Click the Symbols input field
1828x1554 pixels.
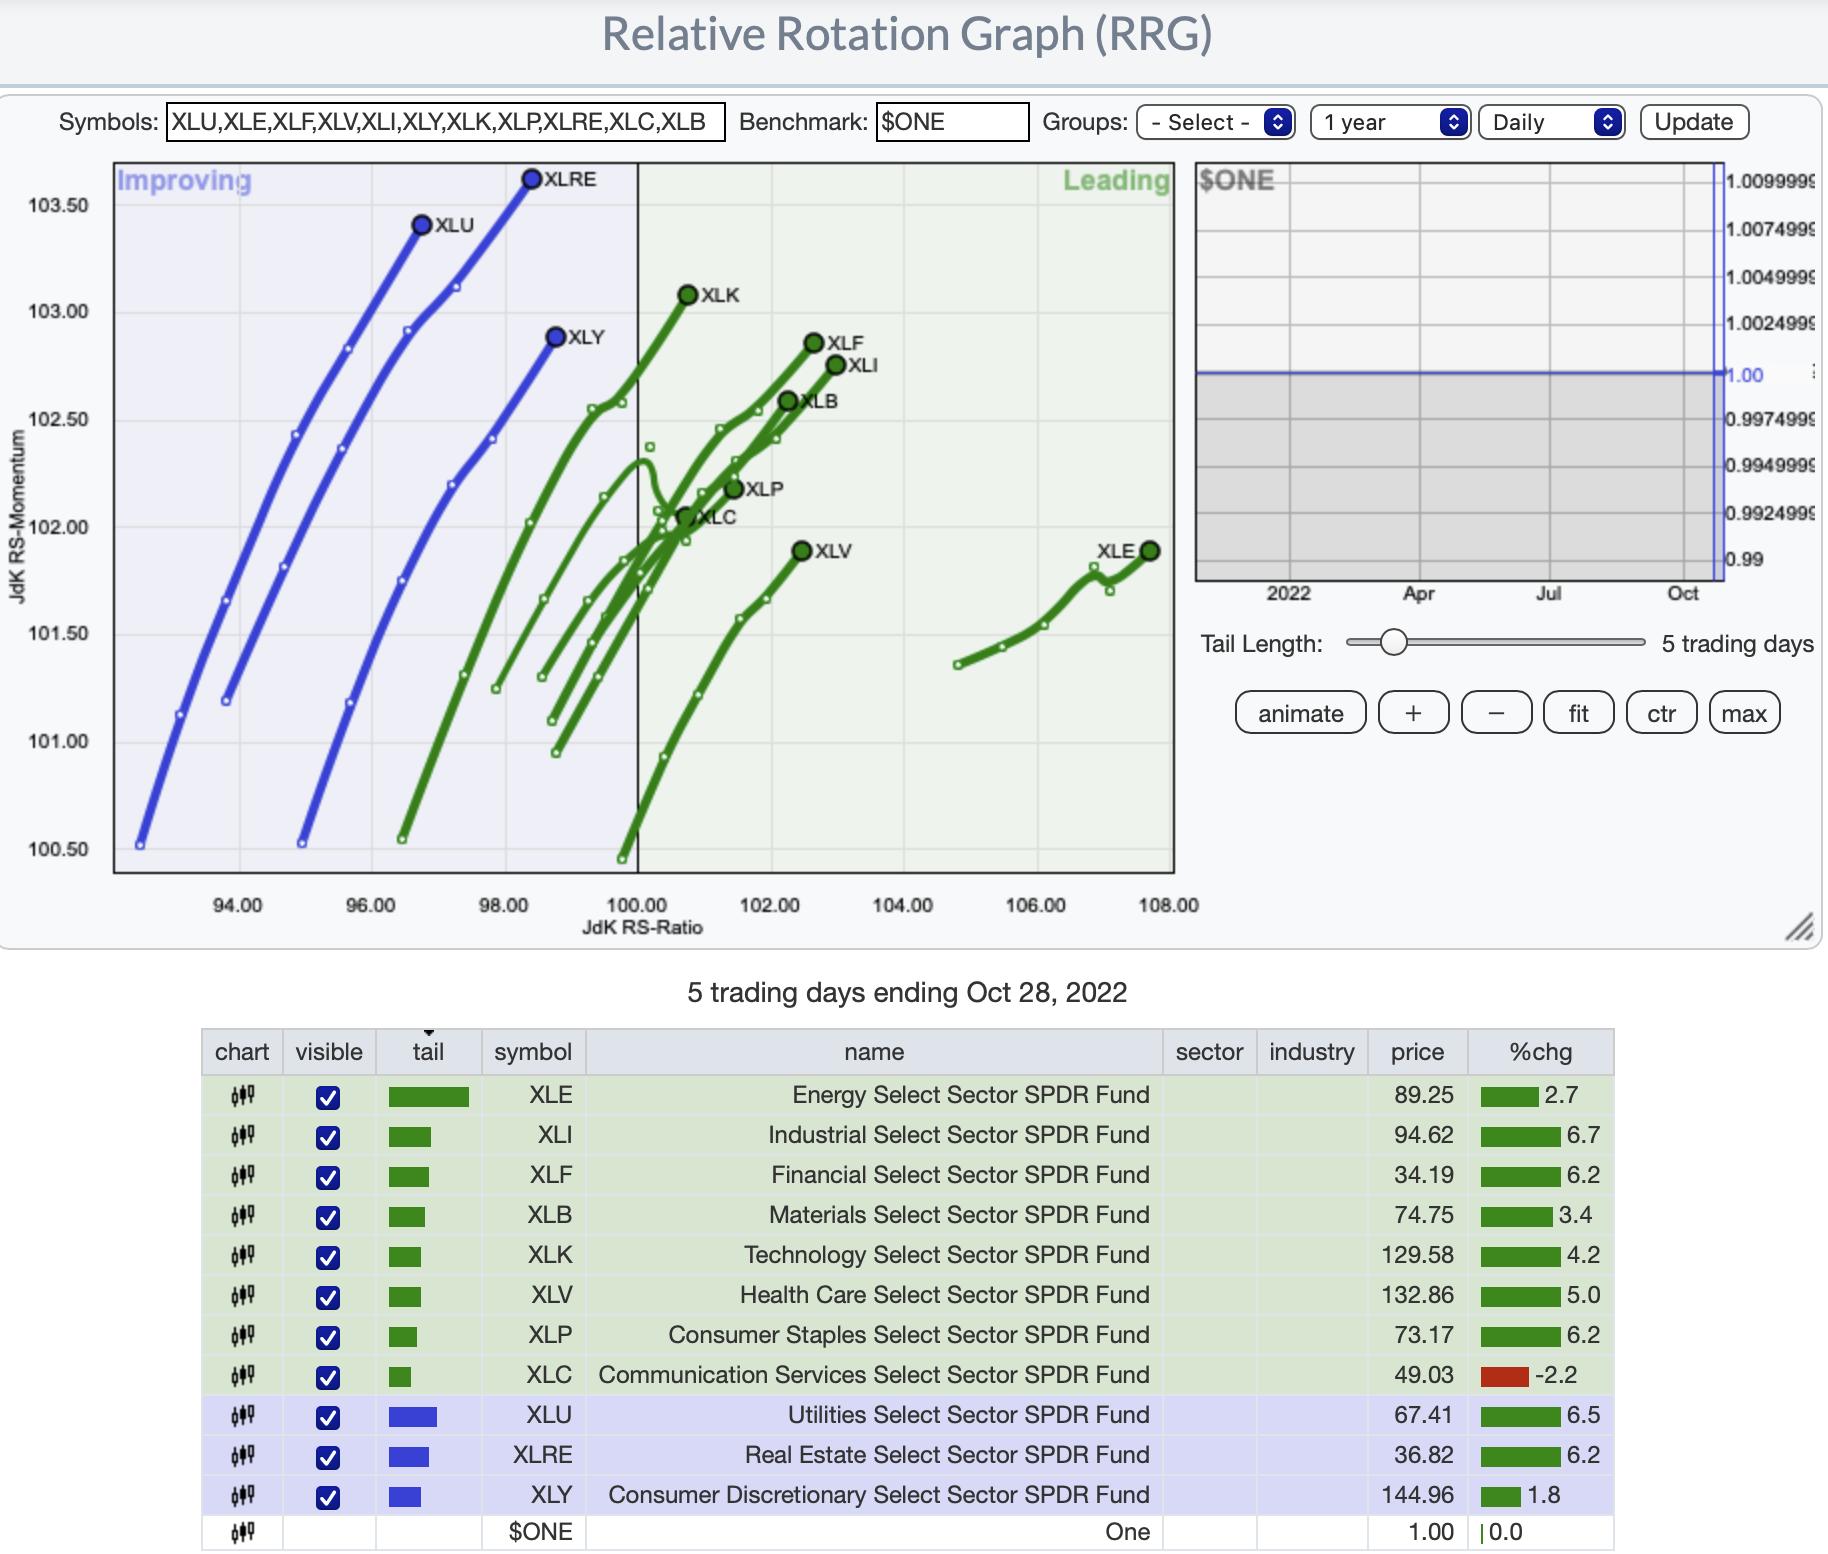(445, 122)
